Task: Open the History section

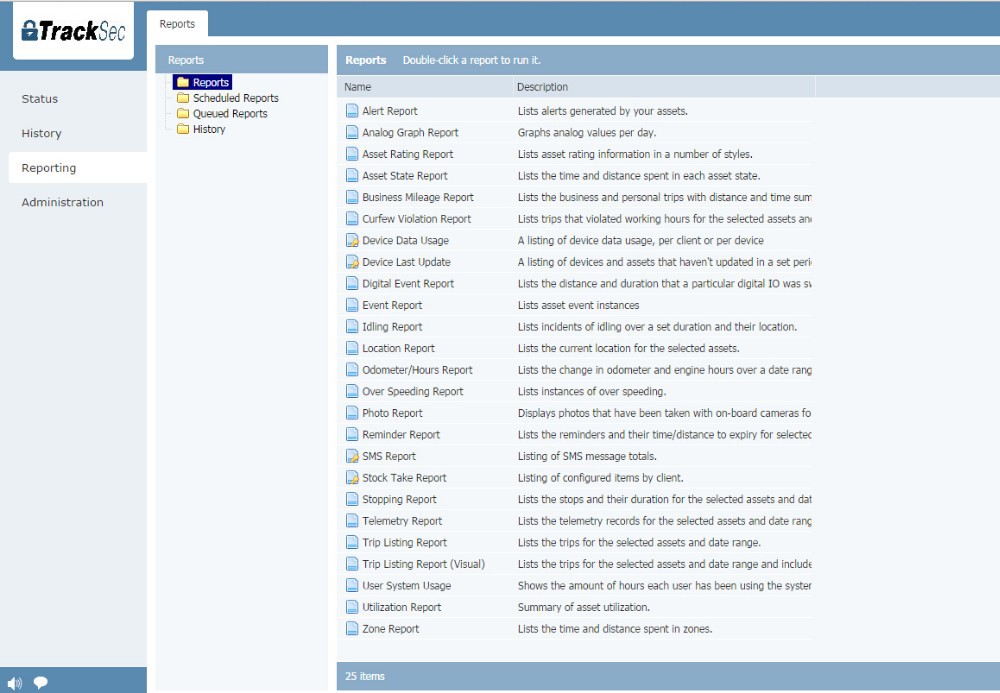Action: pyautogui.click(x=41, y=133)
